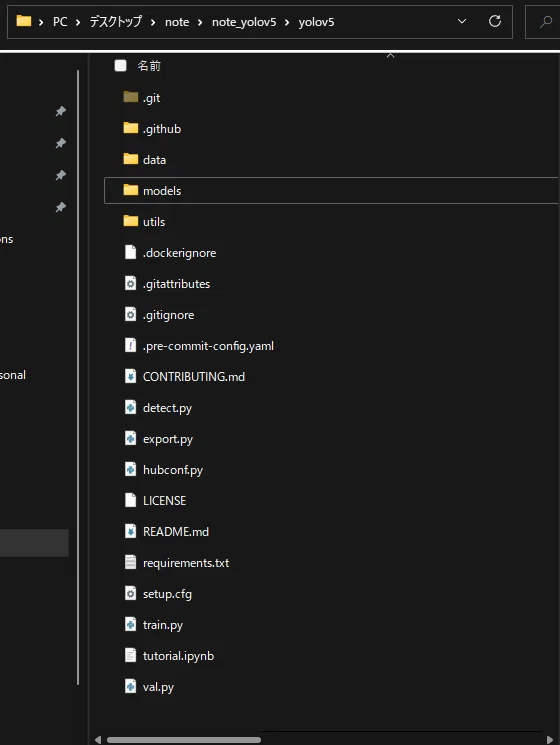Screen dimensions: 560x745
Task: Expand the chevron after note_yolov5 breadcrumb
Action: click(287, 22)
